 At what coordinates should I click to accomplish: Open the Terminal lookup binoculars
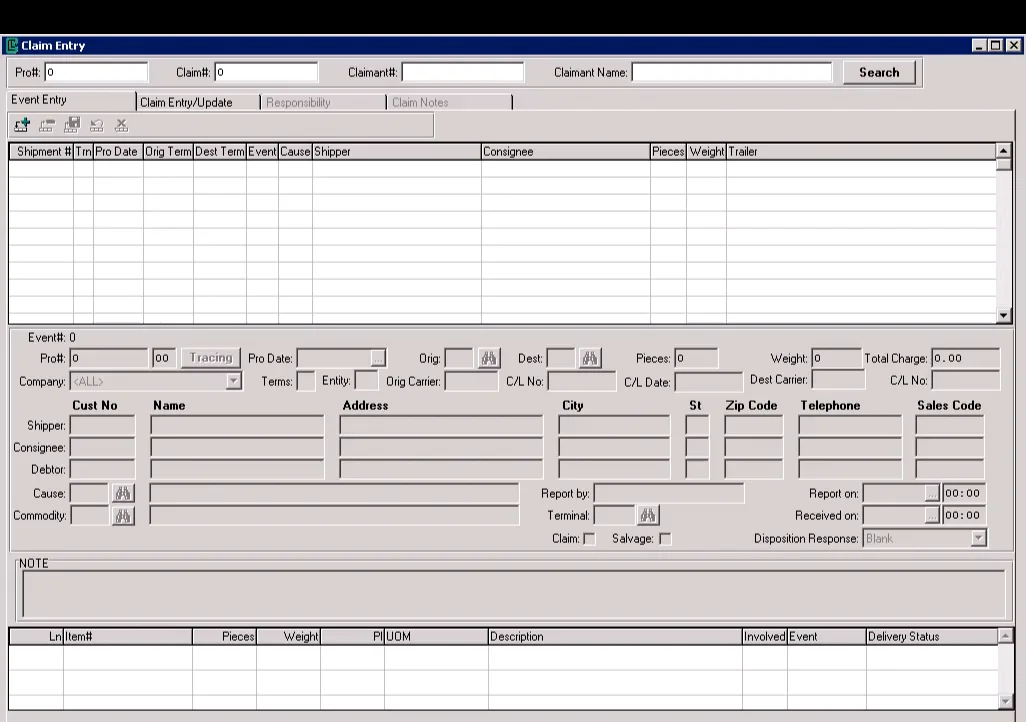648,515
